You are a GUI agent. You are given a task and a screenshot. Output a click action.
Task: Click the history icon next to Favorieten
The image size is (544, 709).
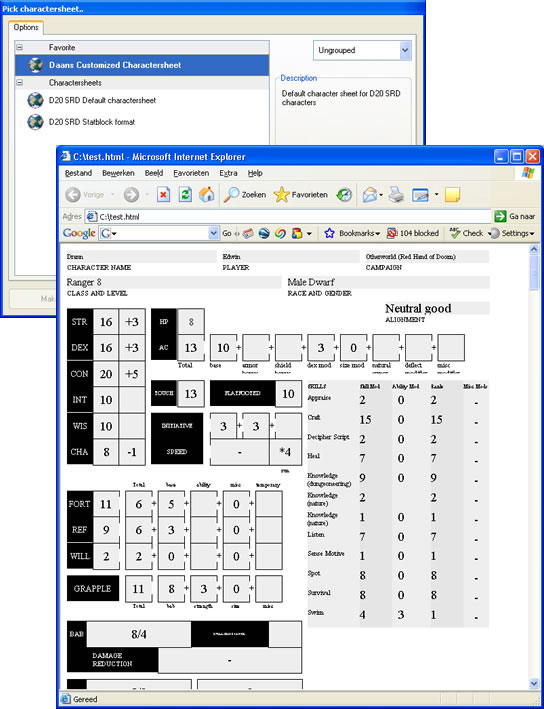coord(344,195)
